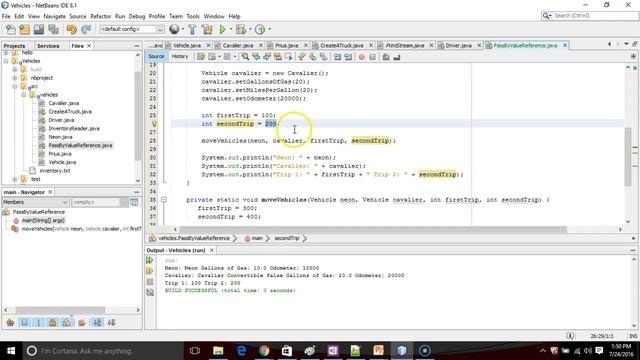
Task: Click the Navigator filter empty combo box
Action: (x=100, y=202)
